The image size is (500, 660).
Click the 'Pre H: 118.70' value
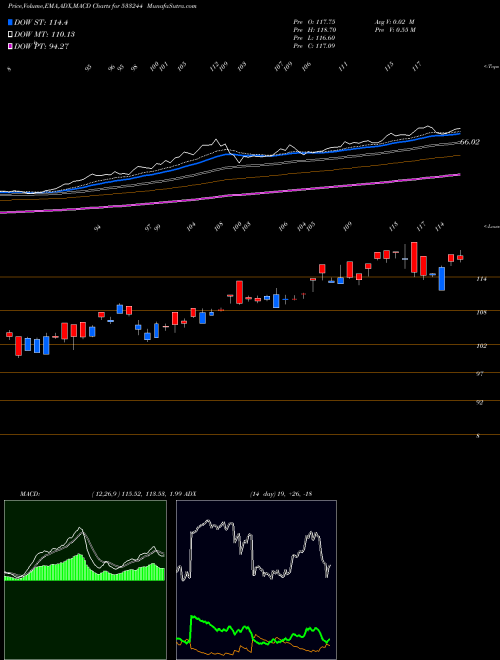(x=314, y=30)
